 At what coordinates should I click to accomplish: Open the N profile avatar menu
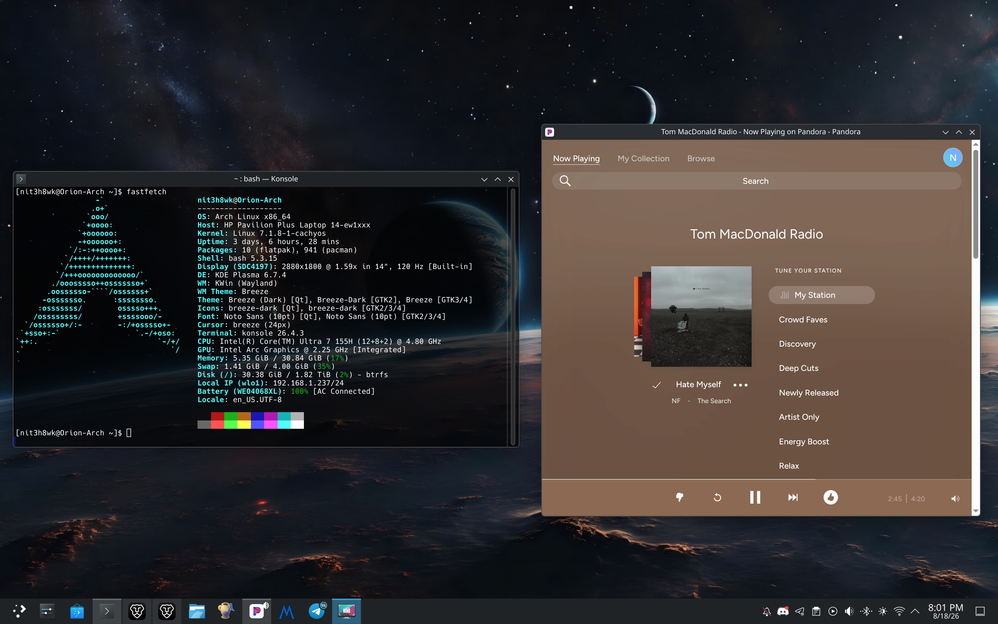[x=952, y=158]
